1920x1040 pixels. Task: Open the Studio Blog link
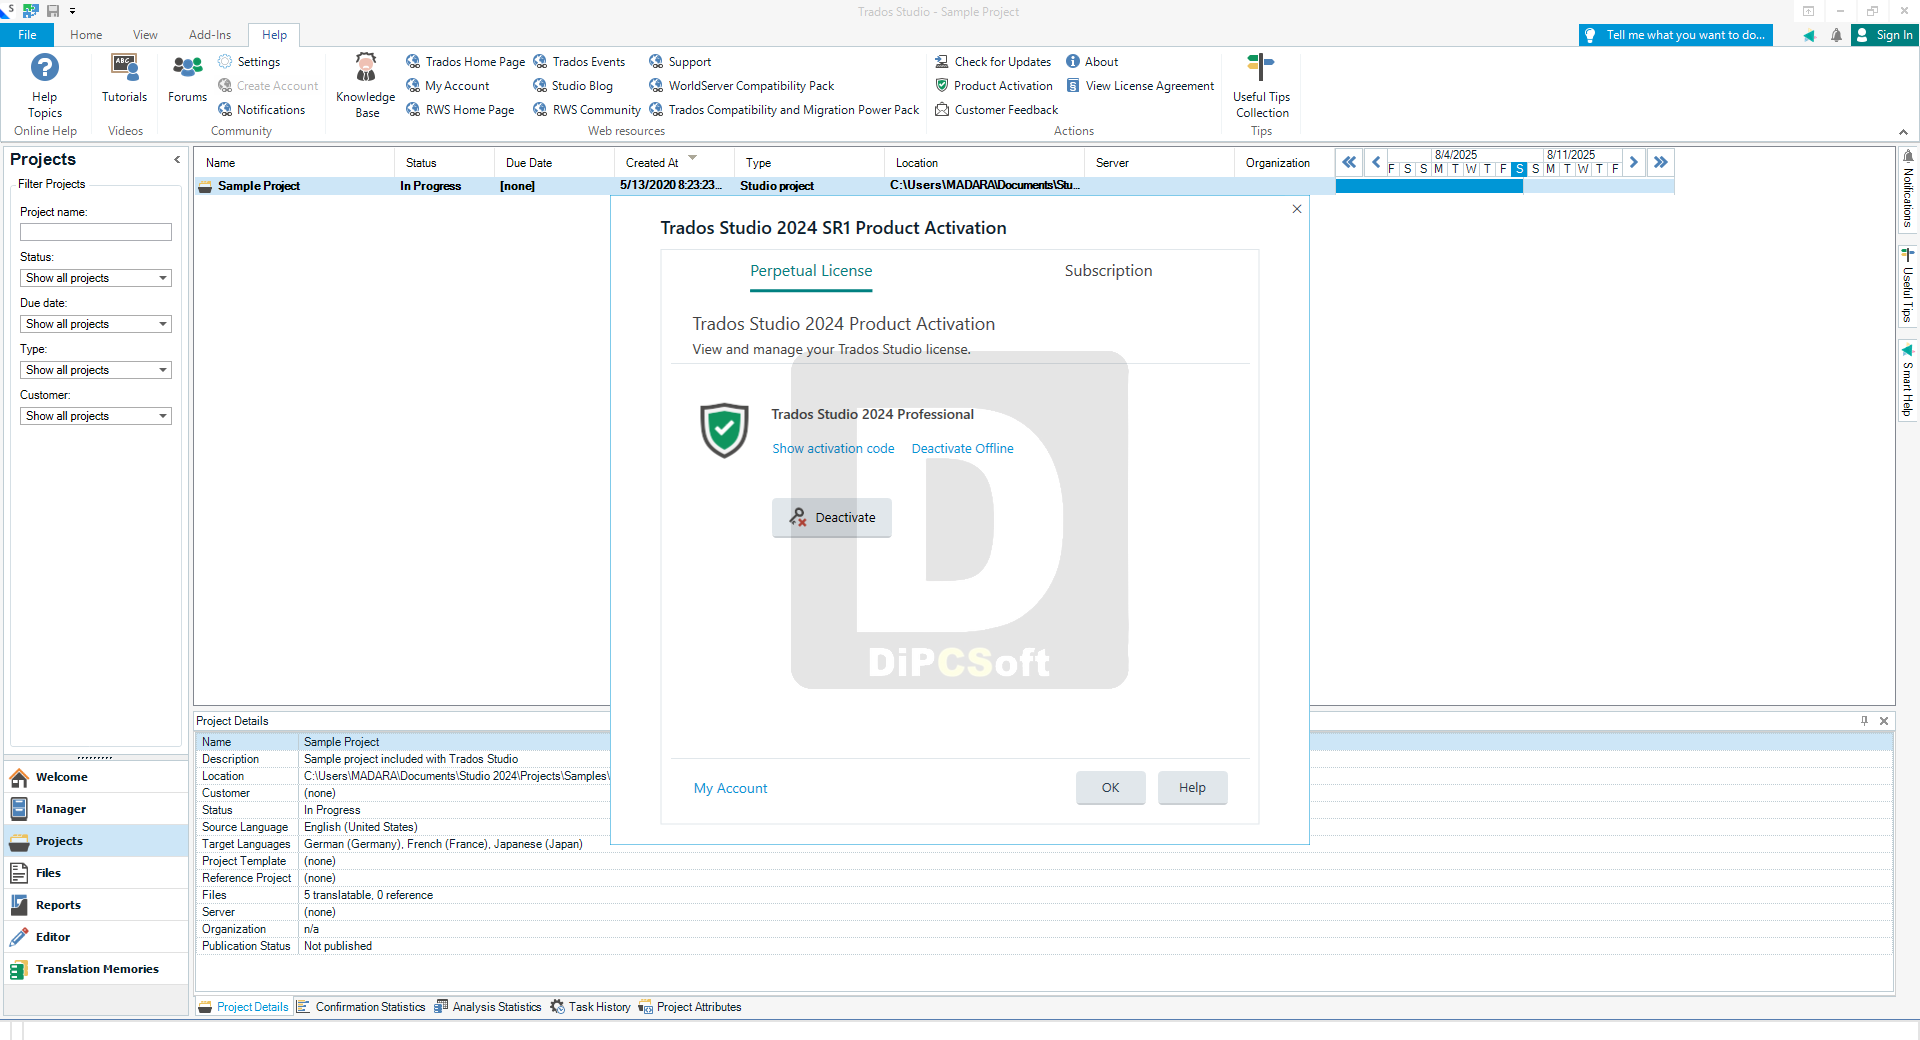point(573,86)
